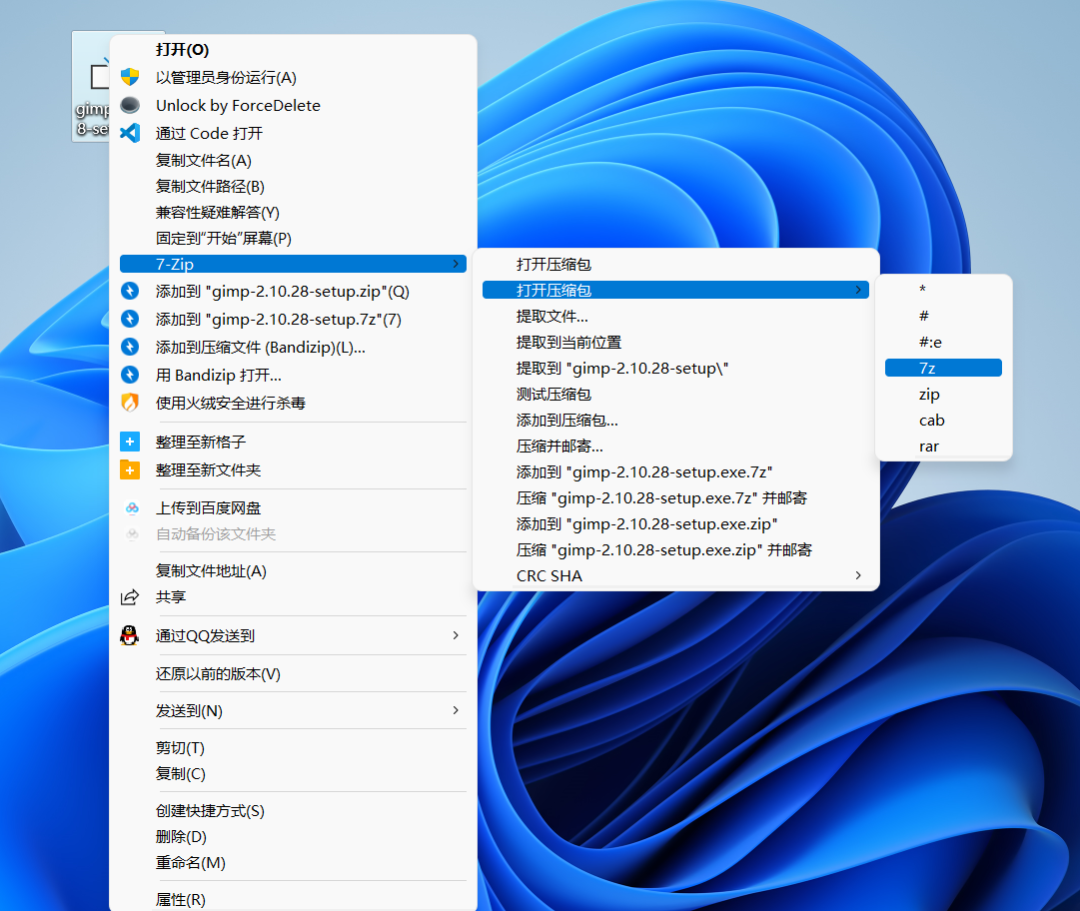The width and height of the screenshot is (1080, 911).
Task: Select the 7z format option
Action: 943,368
